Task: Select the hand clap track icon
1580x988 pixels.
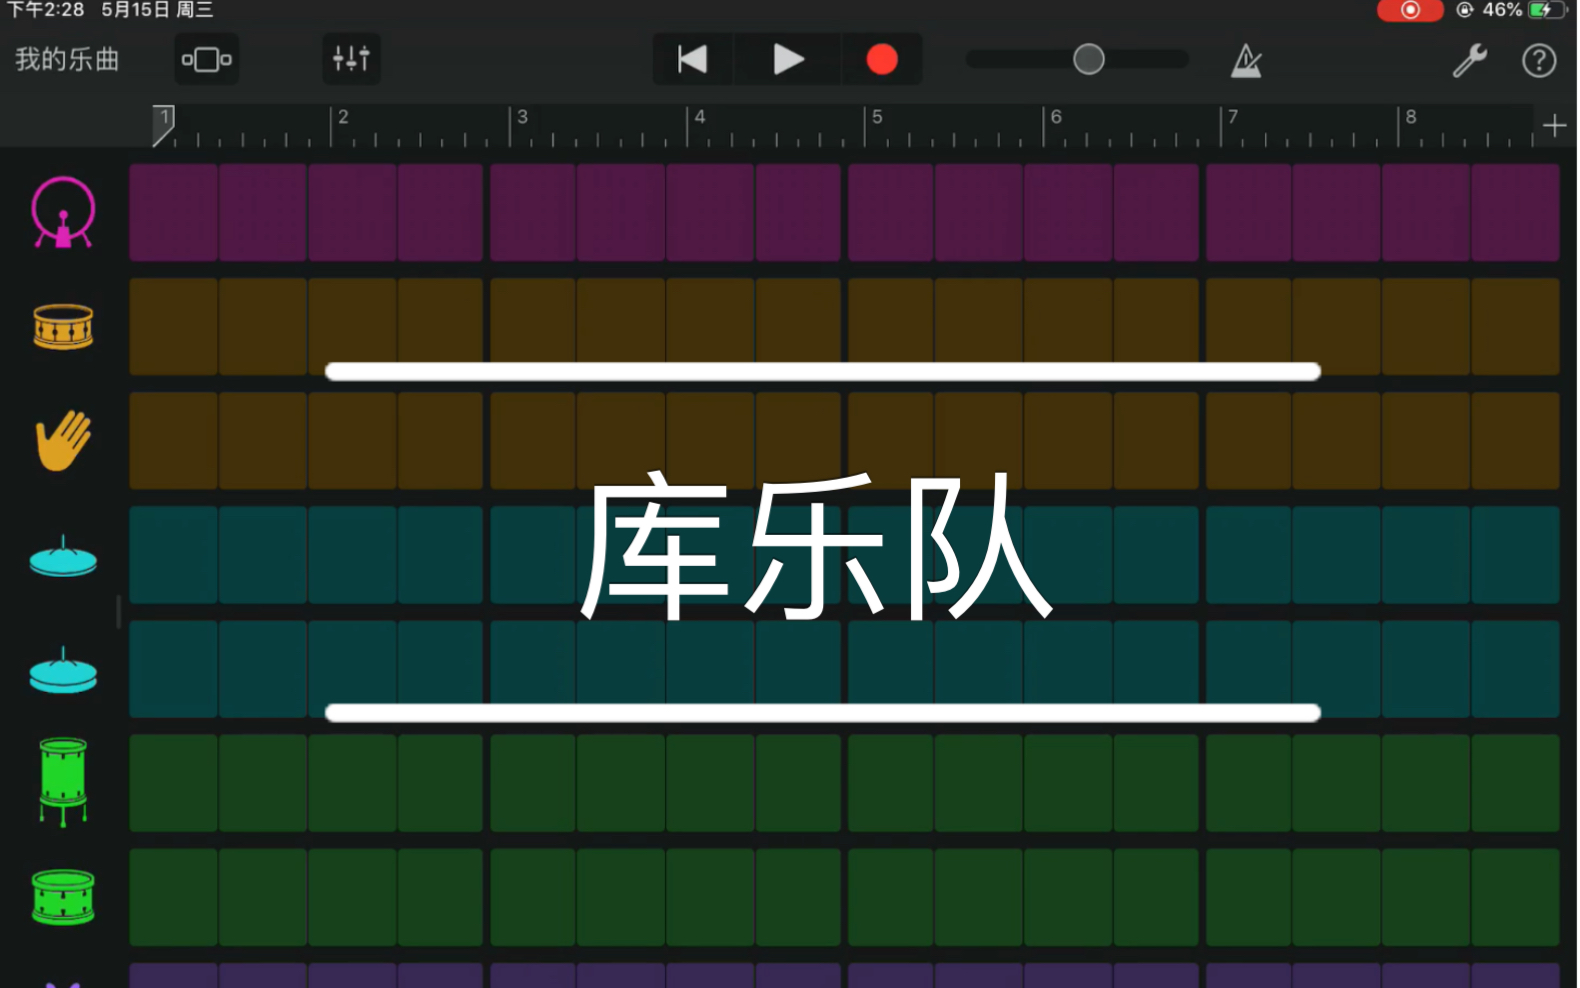Action: point(63,440)
